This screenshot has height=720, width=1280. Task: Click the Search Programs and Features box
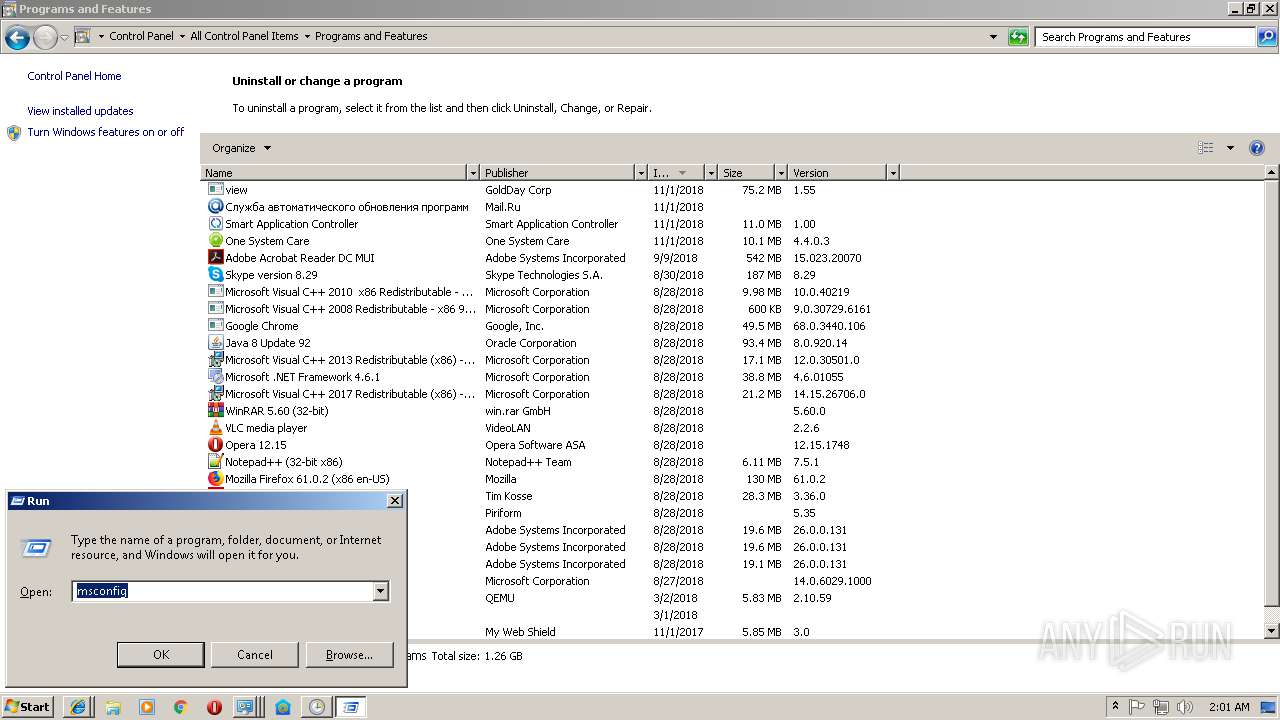coord(1145,37)
